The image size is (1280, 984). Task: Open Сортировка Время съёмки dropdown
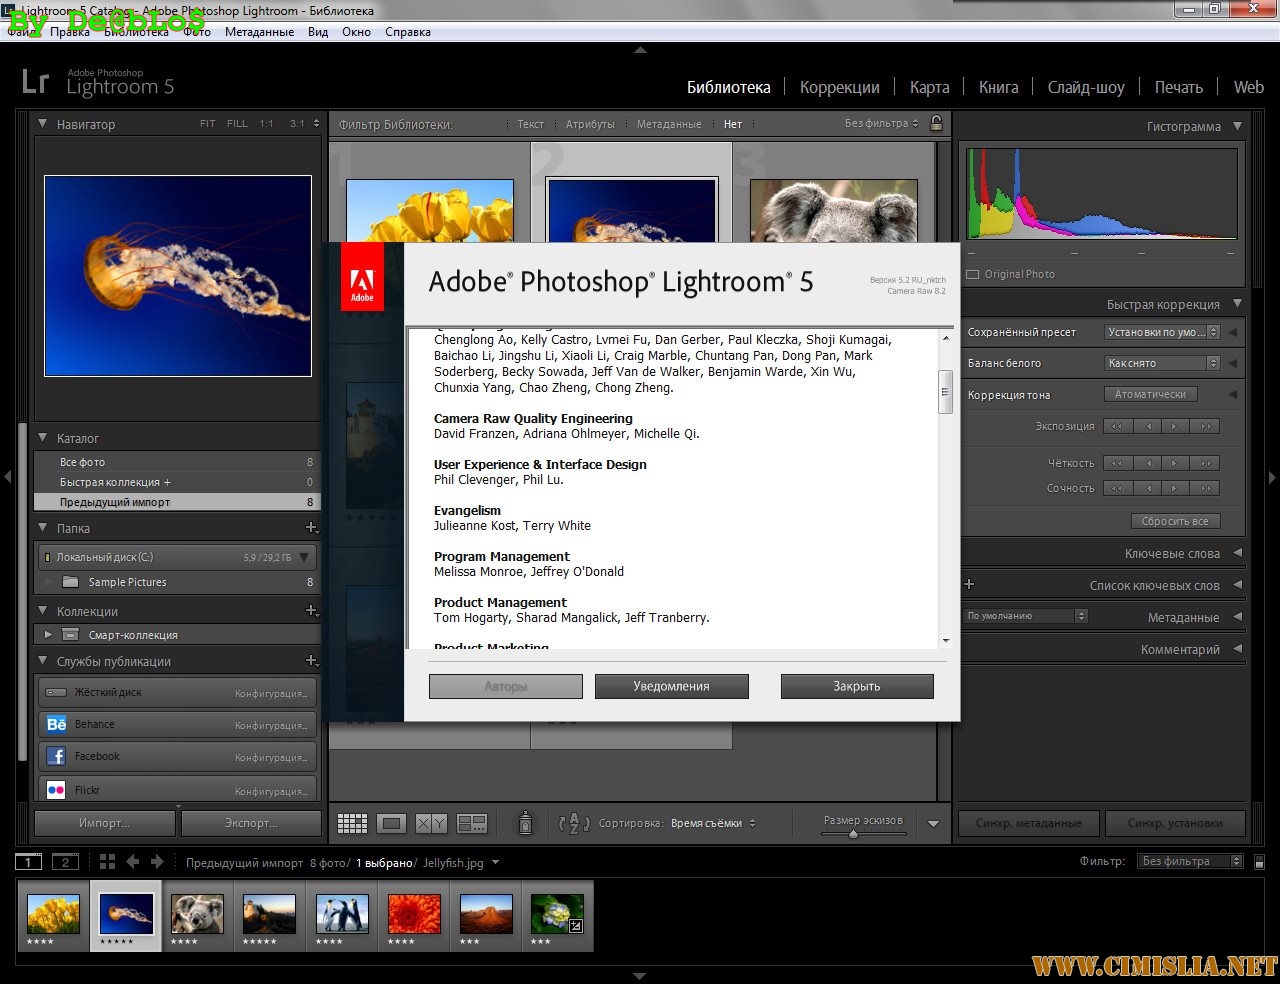point(713,823)
